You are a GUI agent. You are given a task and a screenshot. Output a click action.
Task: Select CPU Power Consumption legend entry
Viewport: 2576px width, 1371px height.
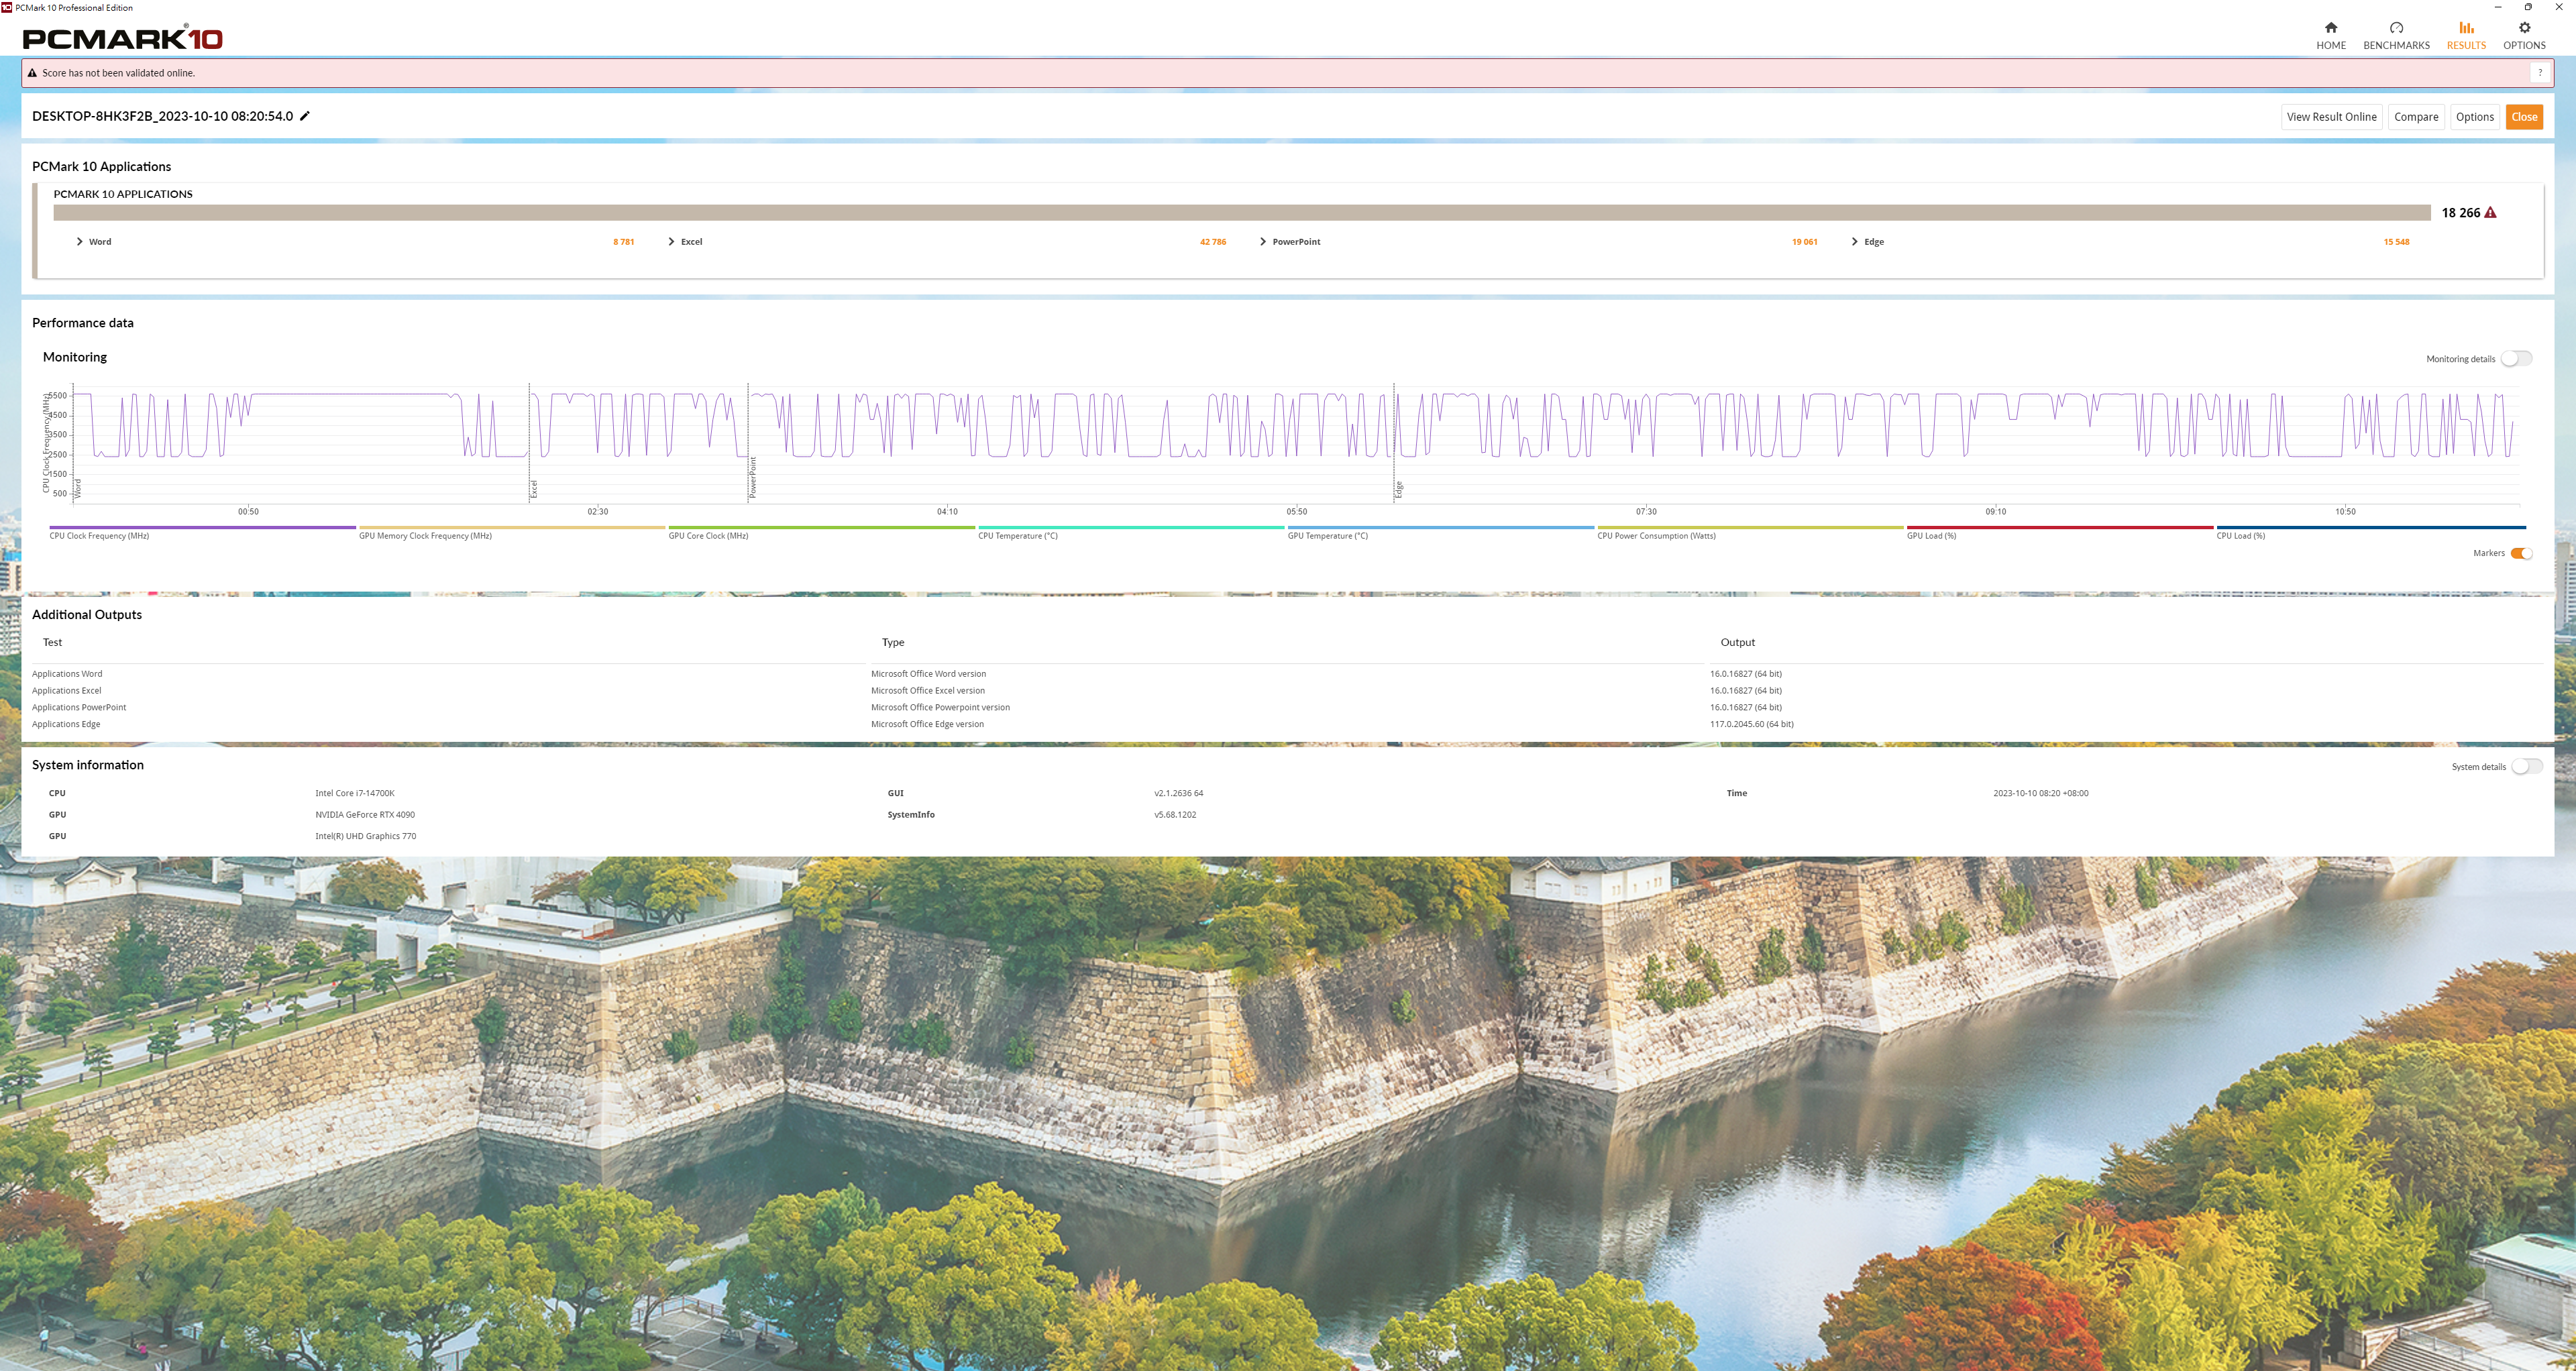click(x=1750, y=532)
